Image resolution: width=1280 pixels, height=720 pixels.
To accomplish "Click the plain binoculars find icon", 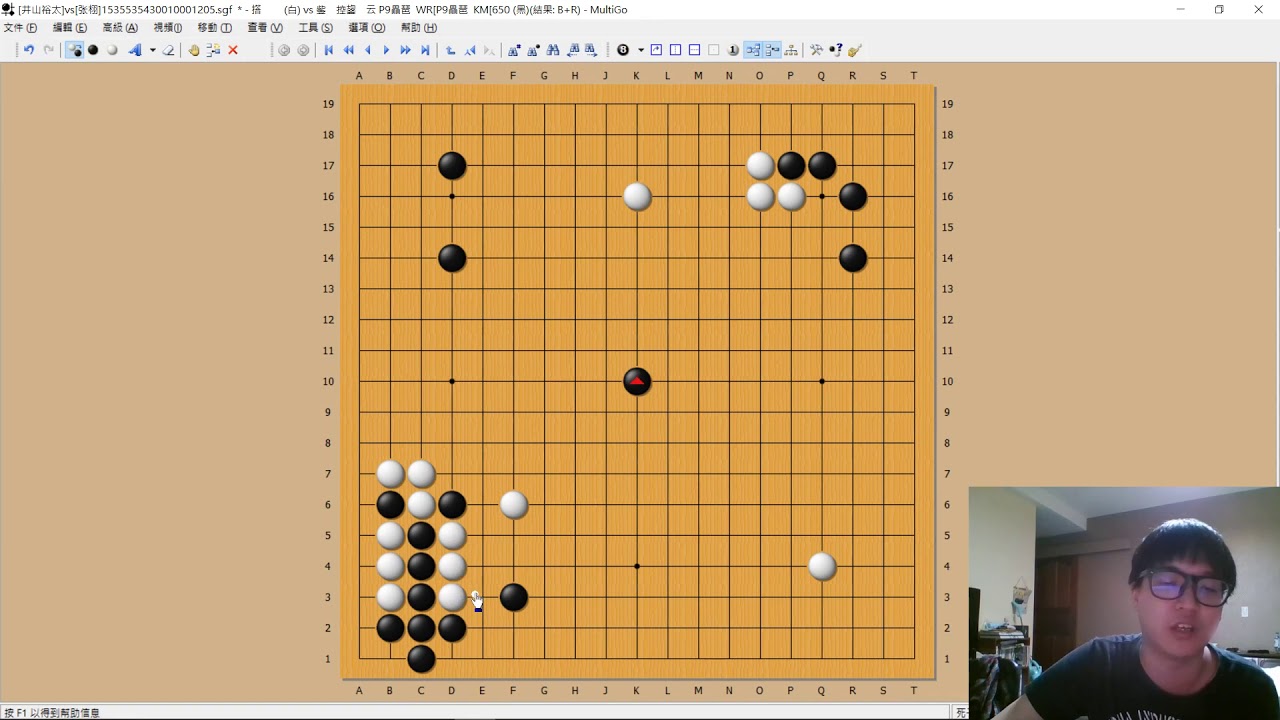I will 553,50.
